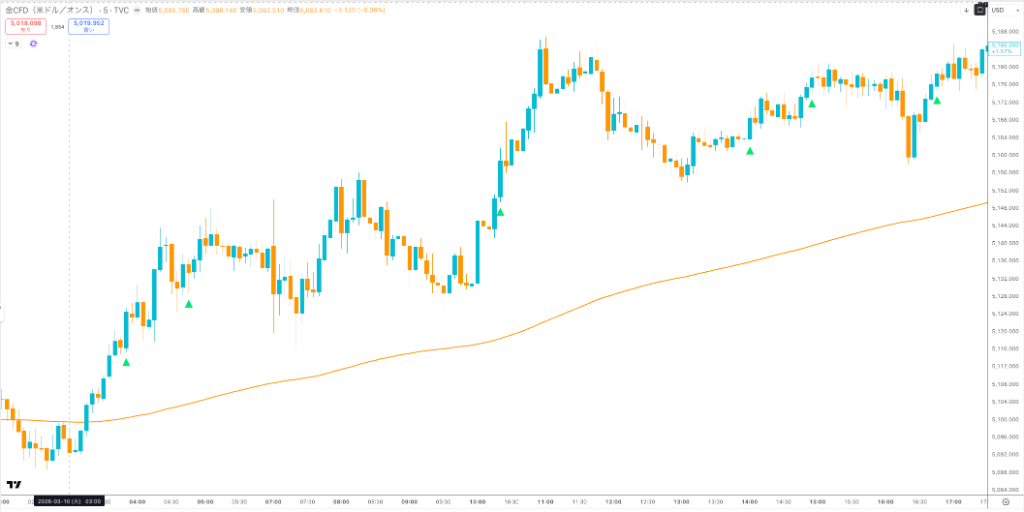Click the down arrow icon near USD
Image resolution: width=1024 pixels, height=512 pixels.
tap(967, 11)
